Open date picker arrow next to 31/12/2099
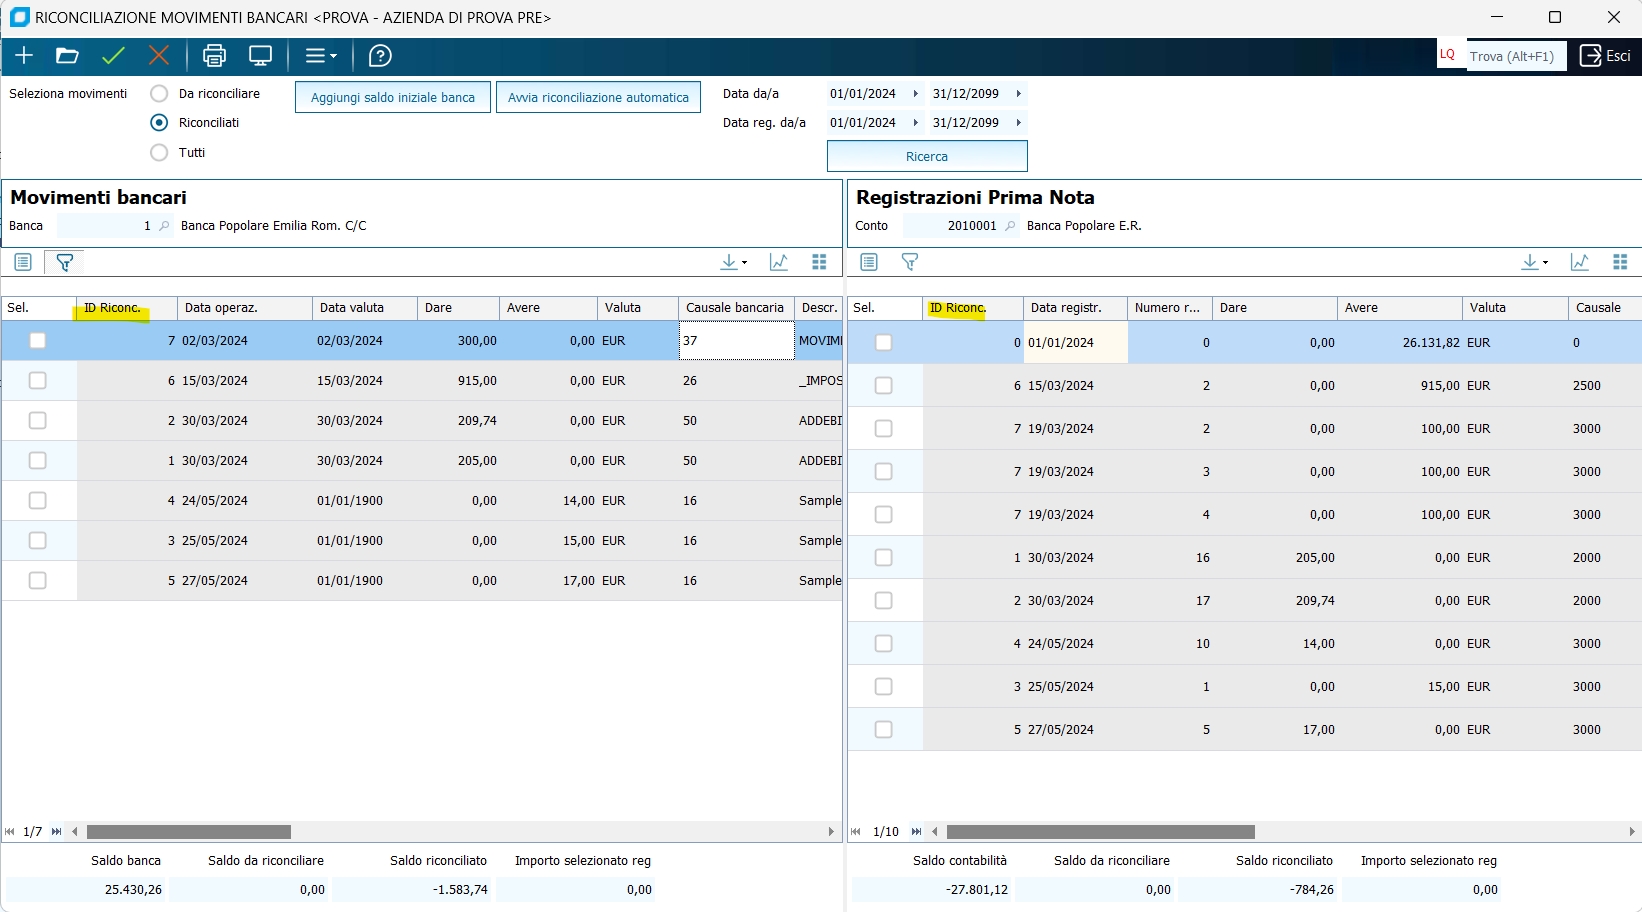This screenshot has width=1642, height=912. [x=1018, y=94]
